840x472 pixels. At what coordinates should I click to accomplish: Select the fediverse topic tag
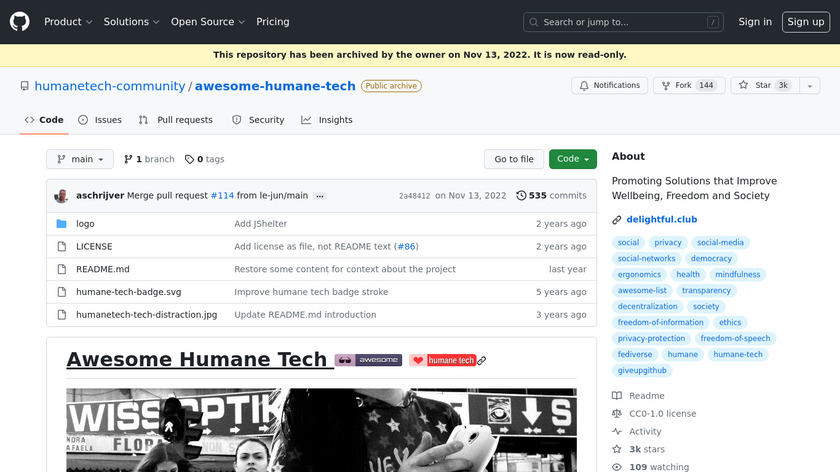click(x=635, y=355)
